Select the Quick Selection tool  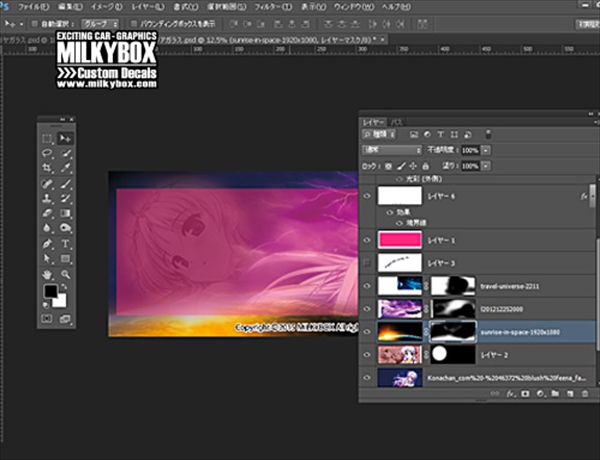coord(65,153)
